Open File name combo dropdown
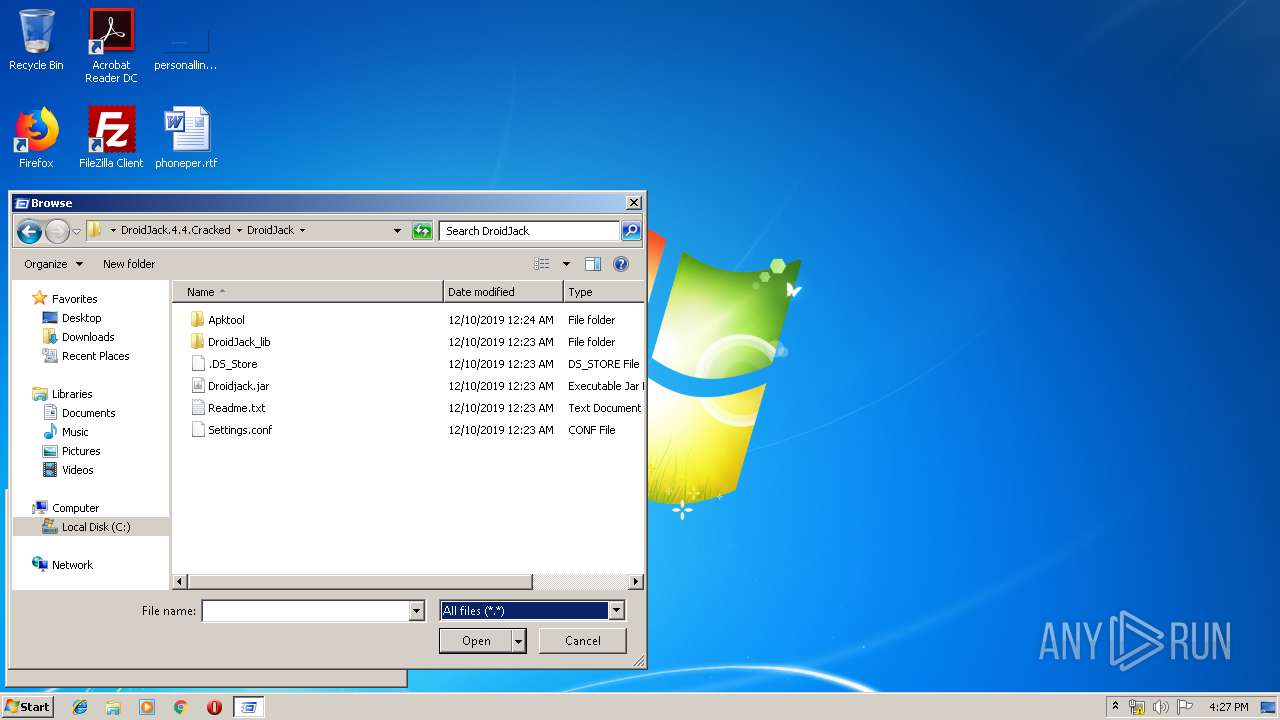Image resolution: width=1280 pixels, height=720 pixels. tap(417, 611)
